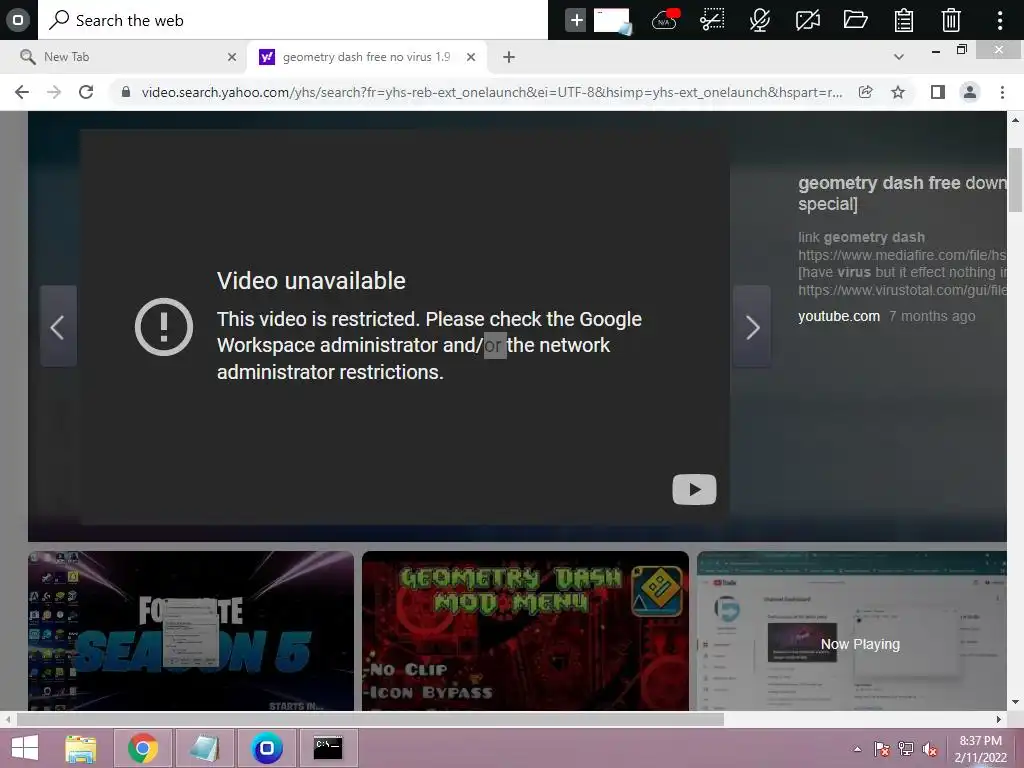Click the site lock icon

126,92
